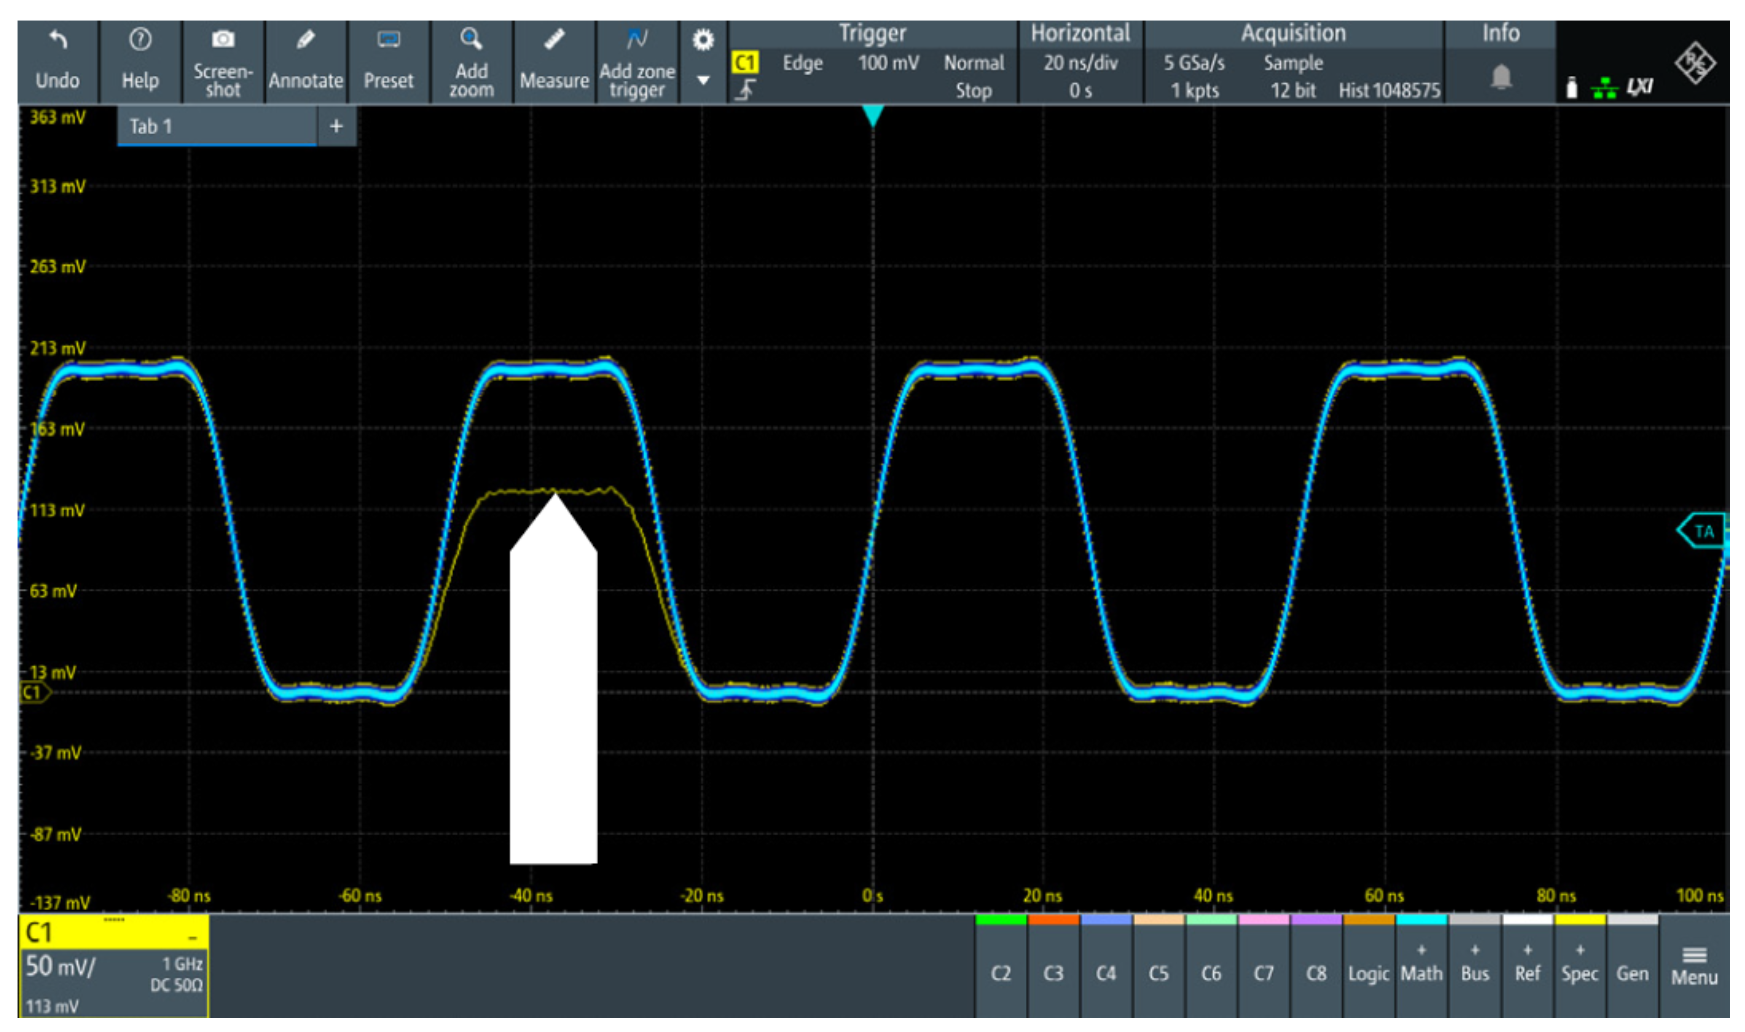Screen dimensions: 1745x1032
Task: Activate the Add zoom magnifier
Action: coord(471,40)
